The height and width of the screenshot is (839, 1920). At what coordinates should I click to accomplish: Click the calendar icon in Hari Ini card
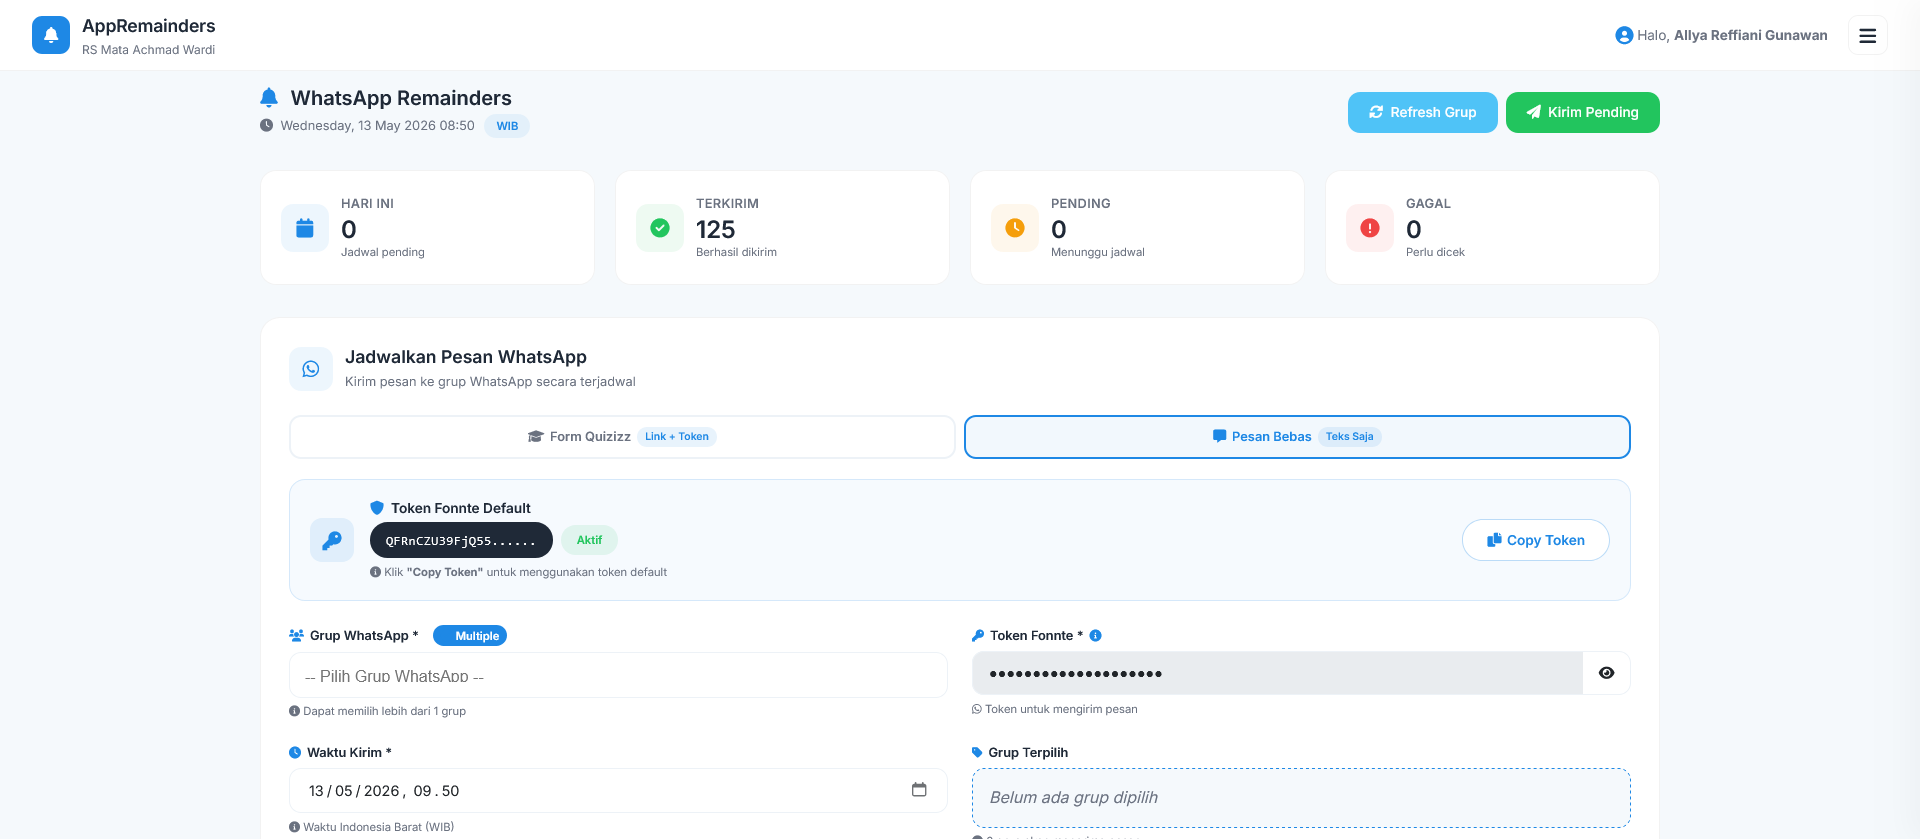(x=305, y=228)
